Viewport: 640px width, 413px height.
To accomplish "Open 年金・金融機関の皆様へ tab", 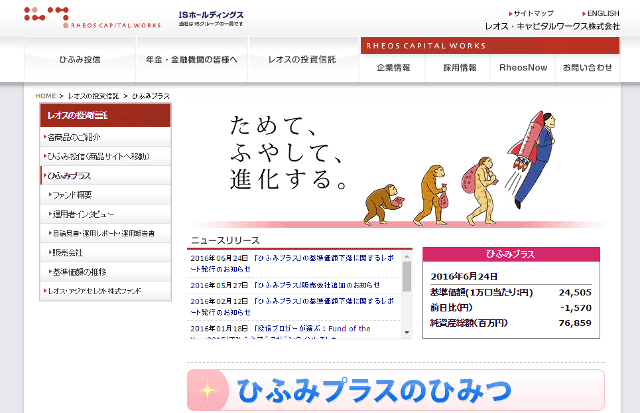I will [x=192, y=60].
